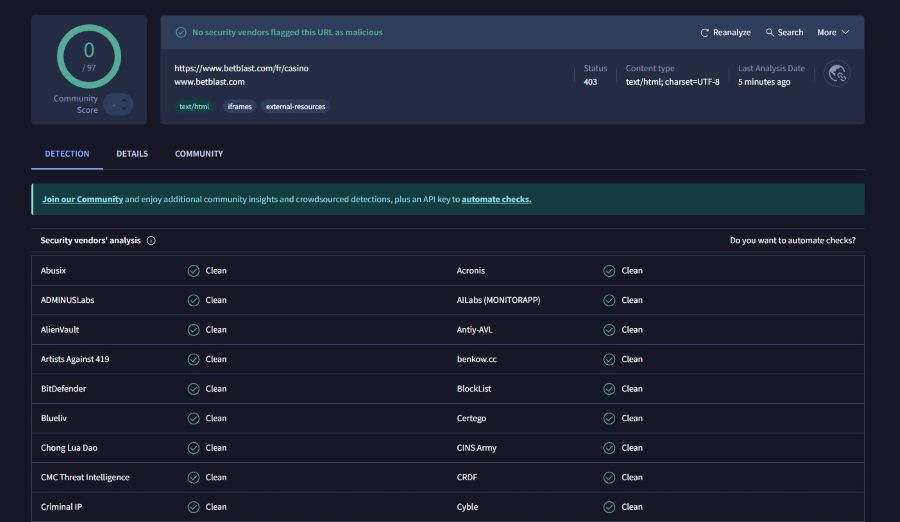The width and height of the screenshot is (900, 522).
Task: Click the Reanalyze refresh icon
Action: point(704,33)
